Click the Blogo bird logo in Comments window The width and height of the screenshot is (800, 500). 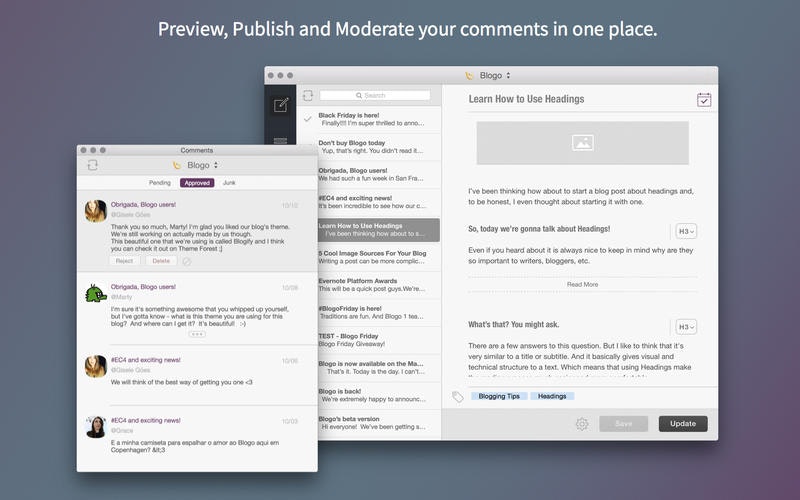click(x=177, y=165)
